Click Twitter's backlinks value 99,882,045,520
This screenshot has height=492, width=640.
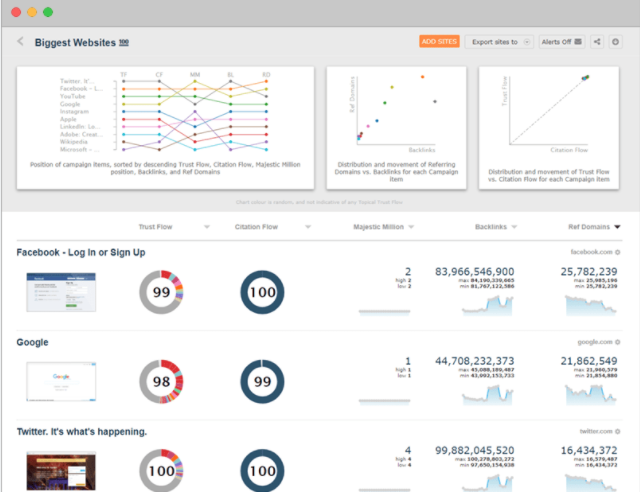point(474,451)
